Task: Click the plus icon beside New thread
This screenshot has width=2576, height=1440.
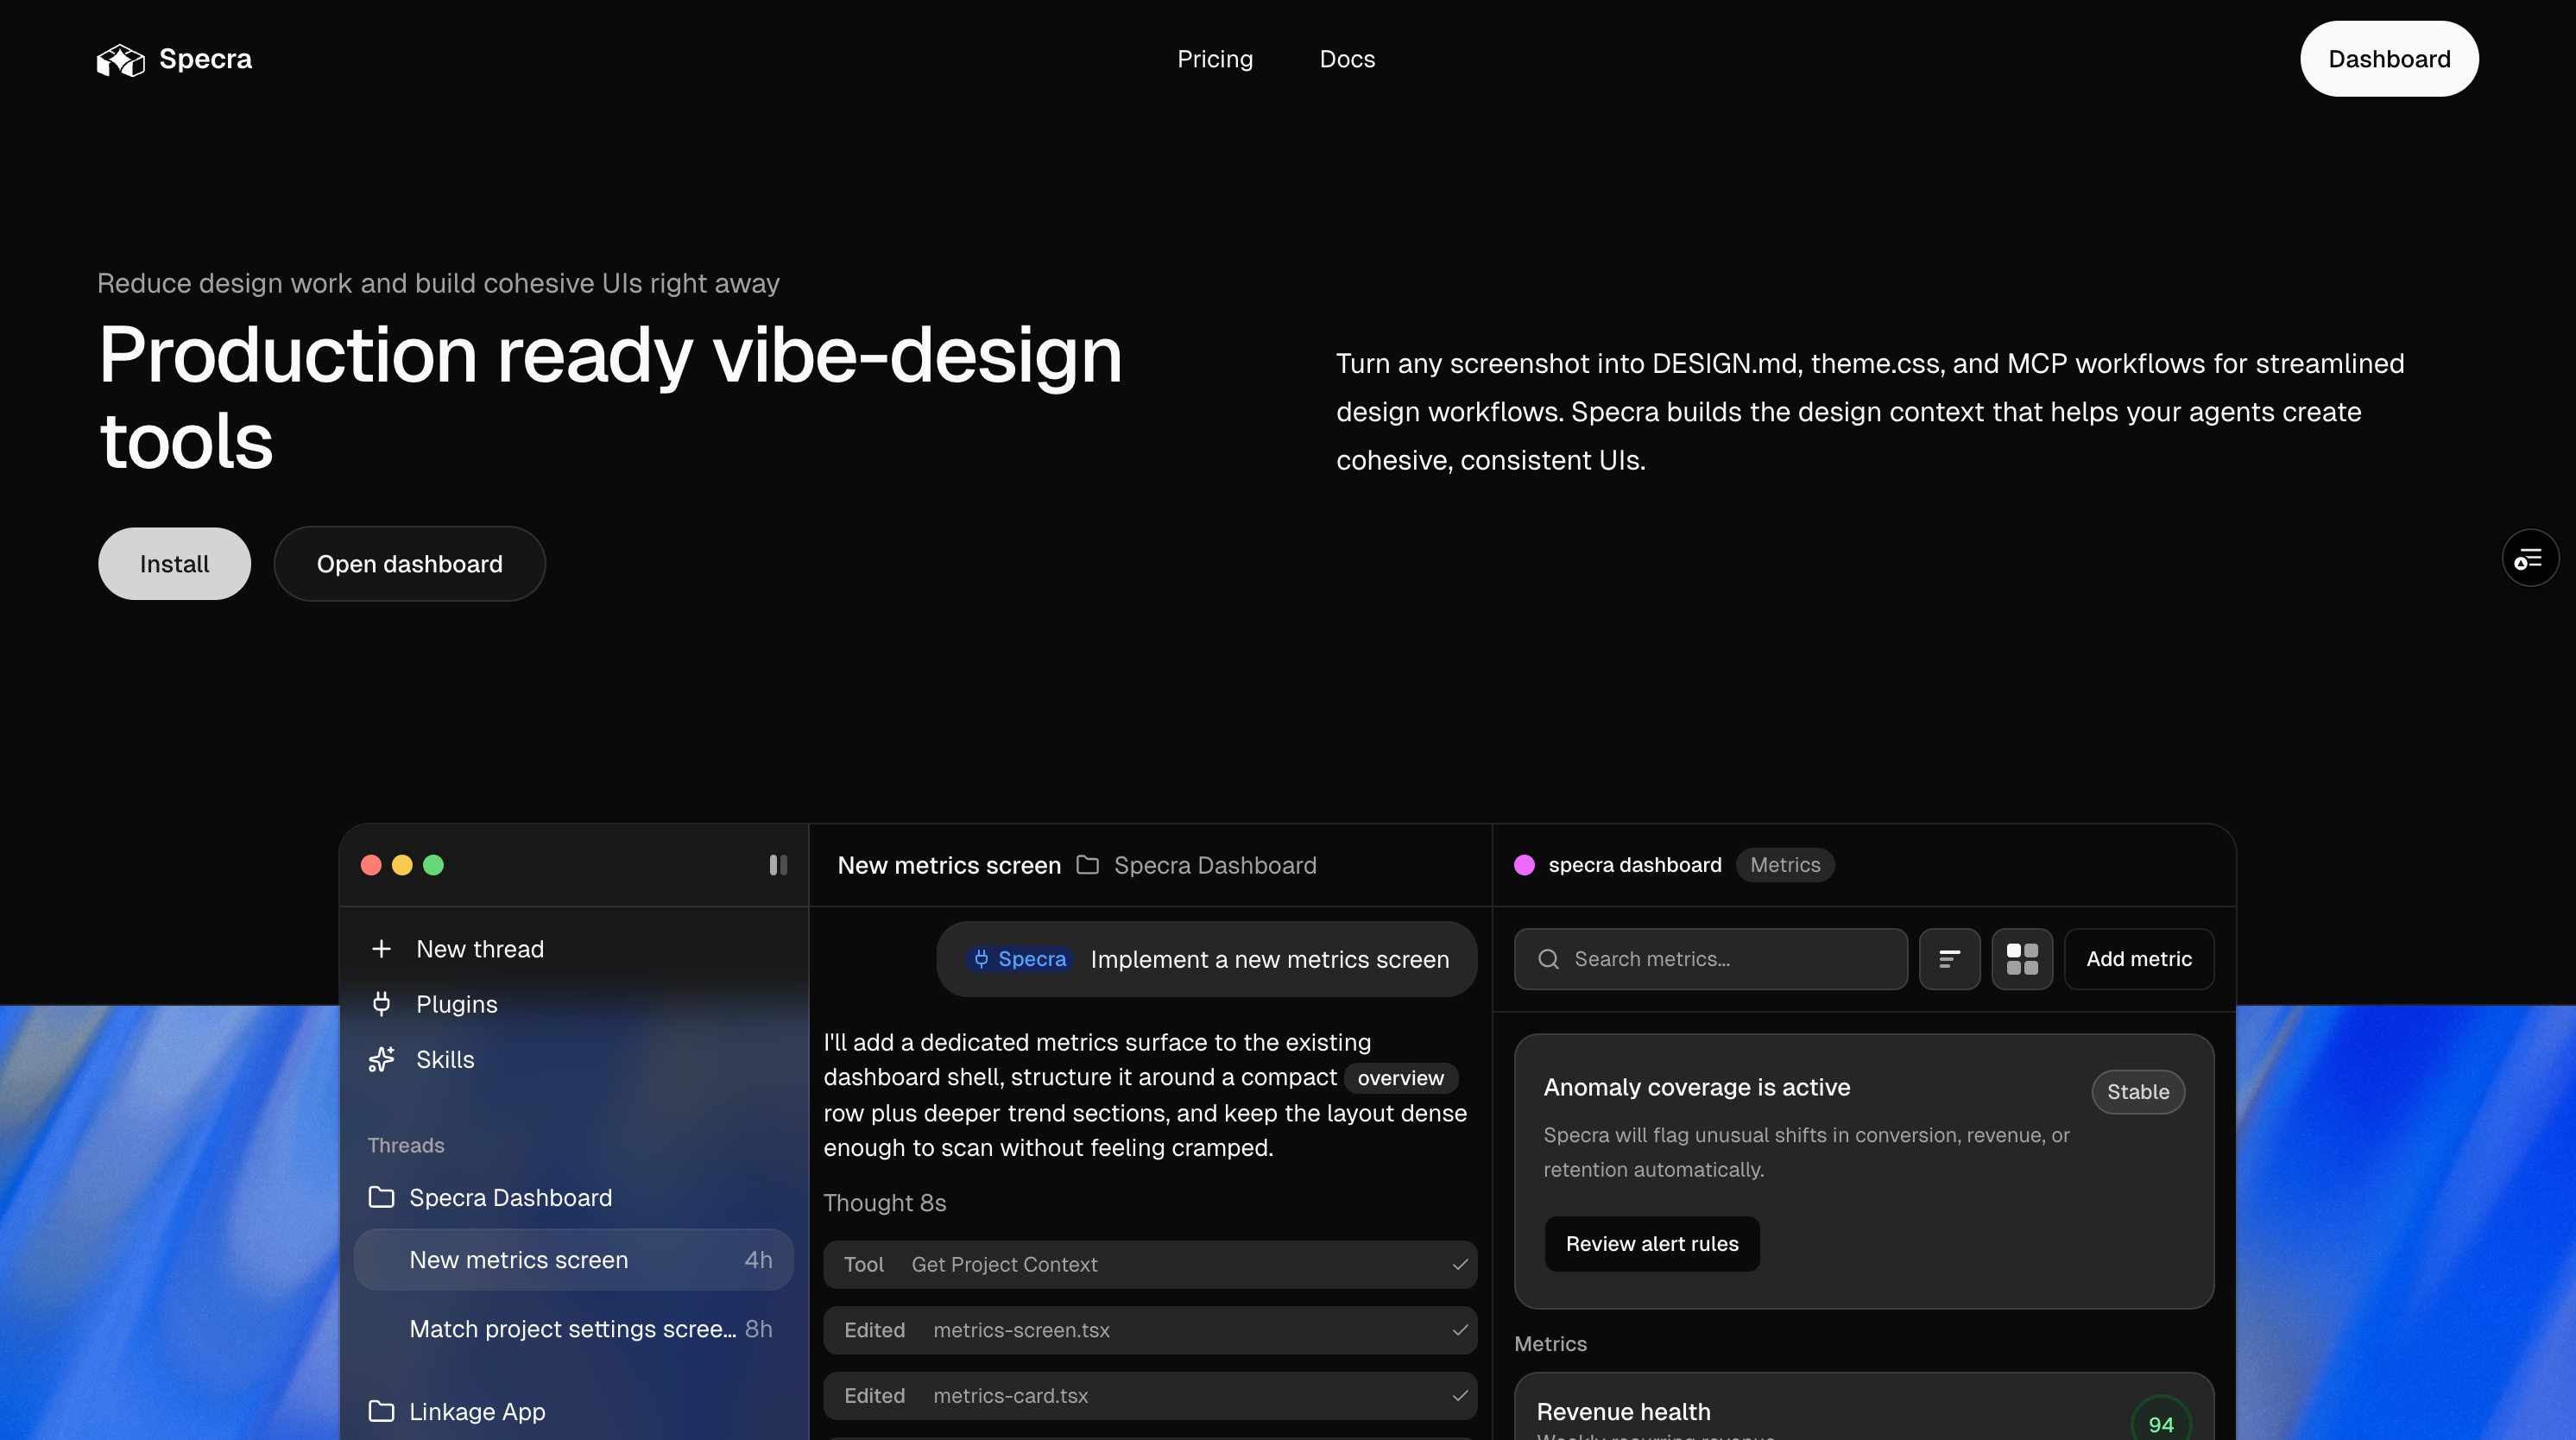Action: click(x=381, y=949)
